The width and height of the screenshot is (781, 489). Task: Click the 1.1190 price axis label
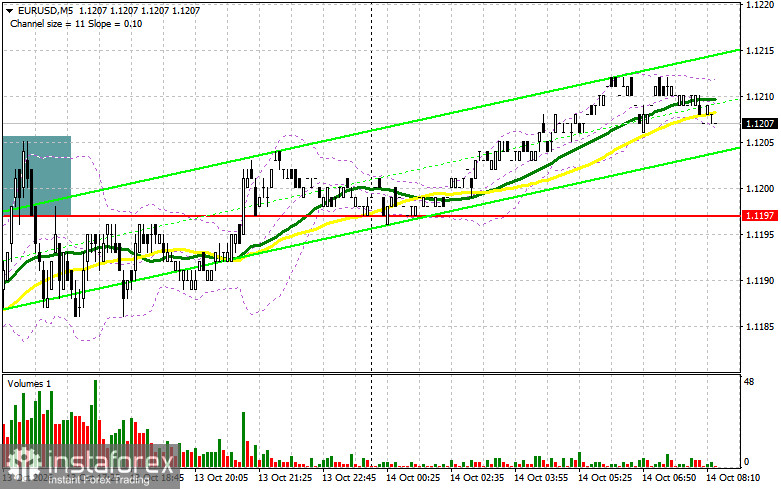click(760, 281)
